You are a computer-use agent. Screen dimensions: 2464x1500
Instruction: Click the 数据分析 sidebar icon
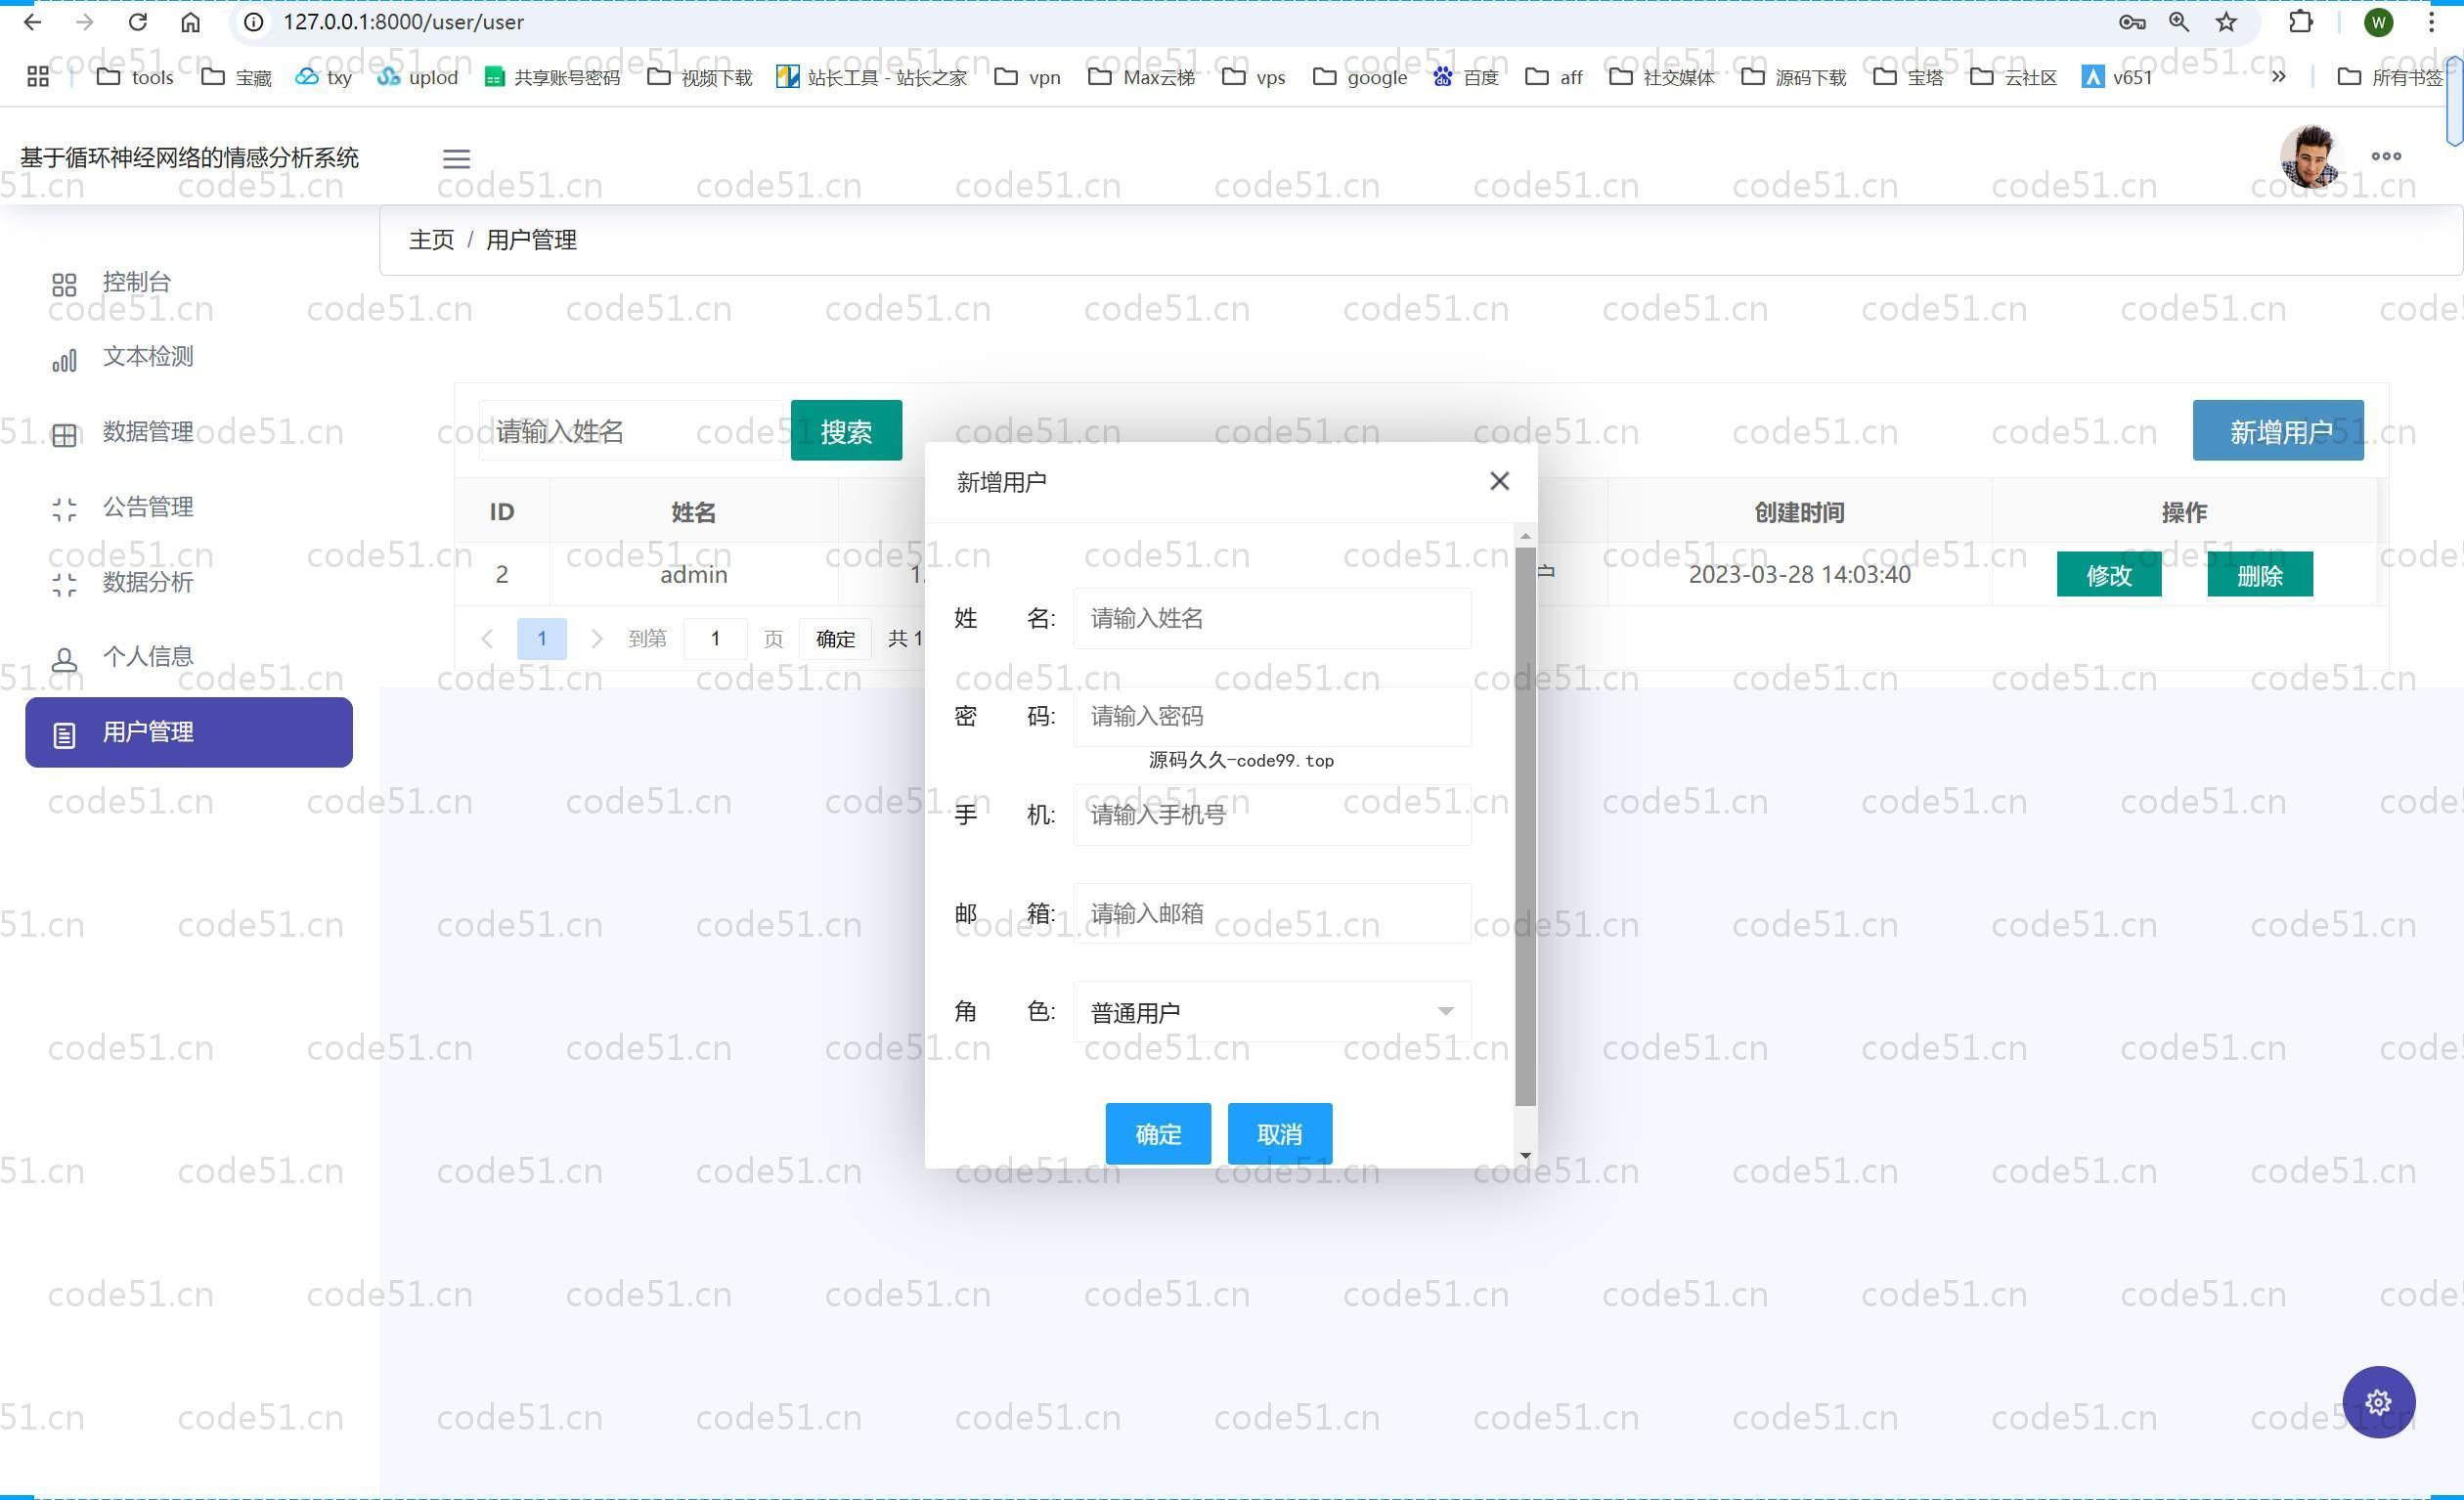[64, 585]
